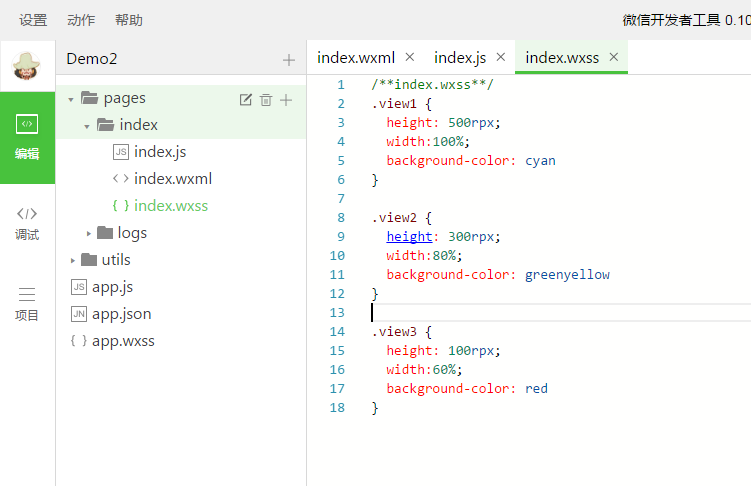Open the 调试 debug panel
The width and height of the screenshot is (755, 486).
pyautogui.click(x=27, y=223)
